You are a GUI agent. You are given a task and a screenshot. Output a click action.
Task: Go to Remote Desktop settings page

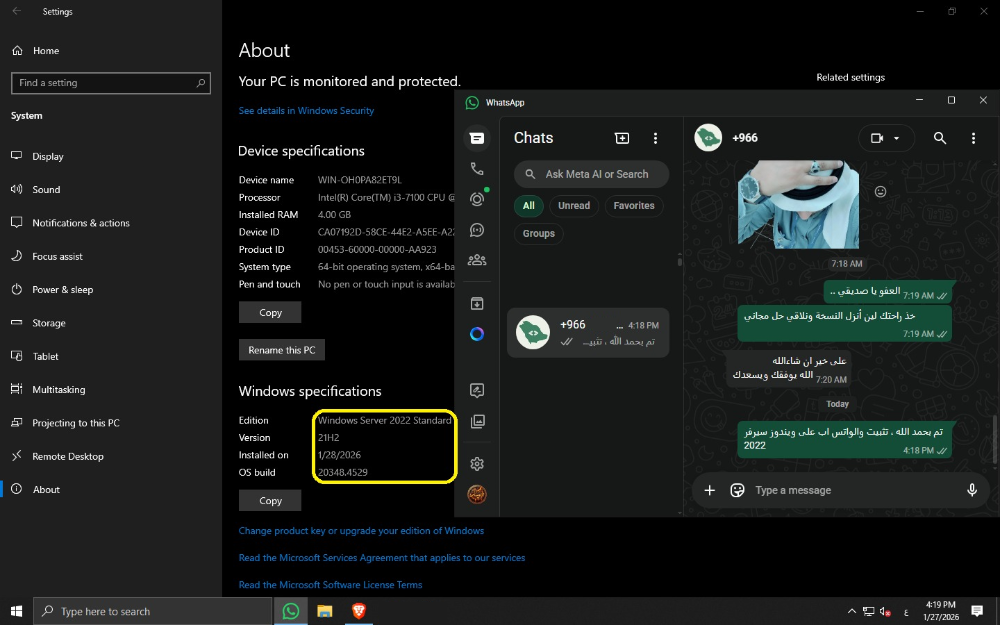[x=69, y=456]
